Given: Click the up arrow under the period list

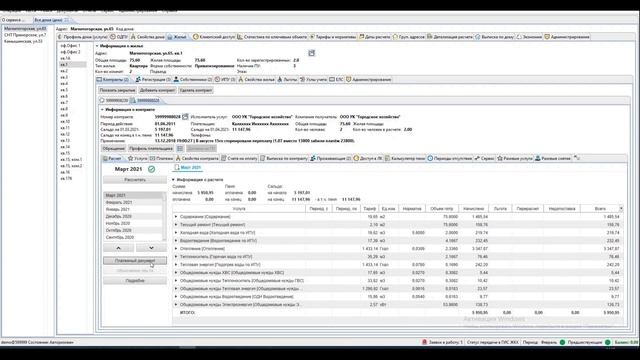Looking at the screenshot, I should click(118, 248).
